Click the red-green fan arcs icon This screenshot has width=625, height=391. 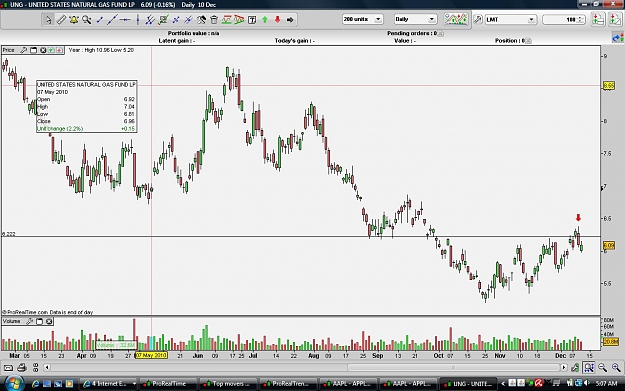click(x=239, y=20)
